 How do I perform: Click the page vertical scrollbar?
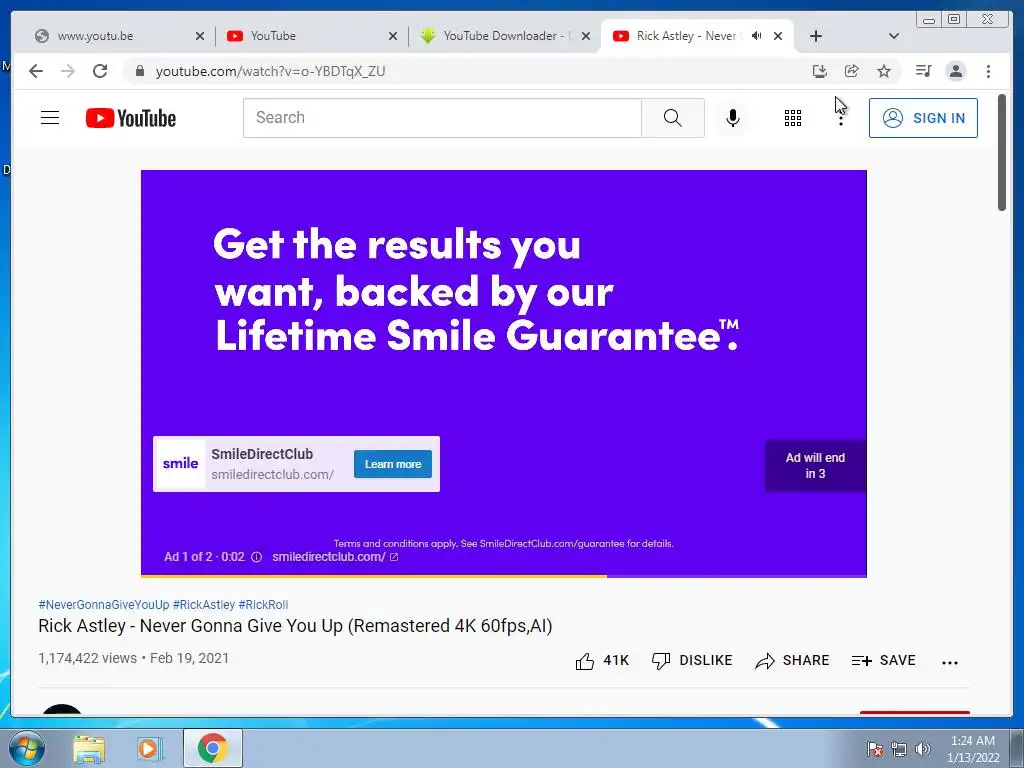(x=1002, y=153)
